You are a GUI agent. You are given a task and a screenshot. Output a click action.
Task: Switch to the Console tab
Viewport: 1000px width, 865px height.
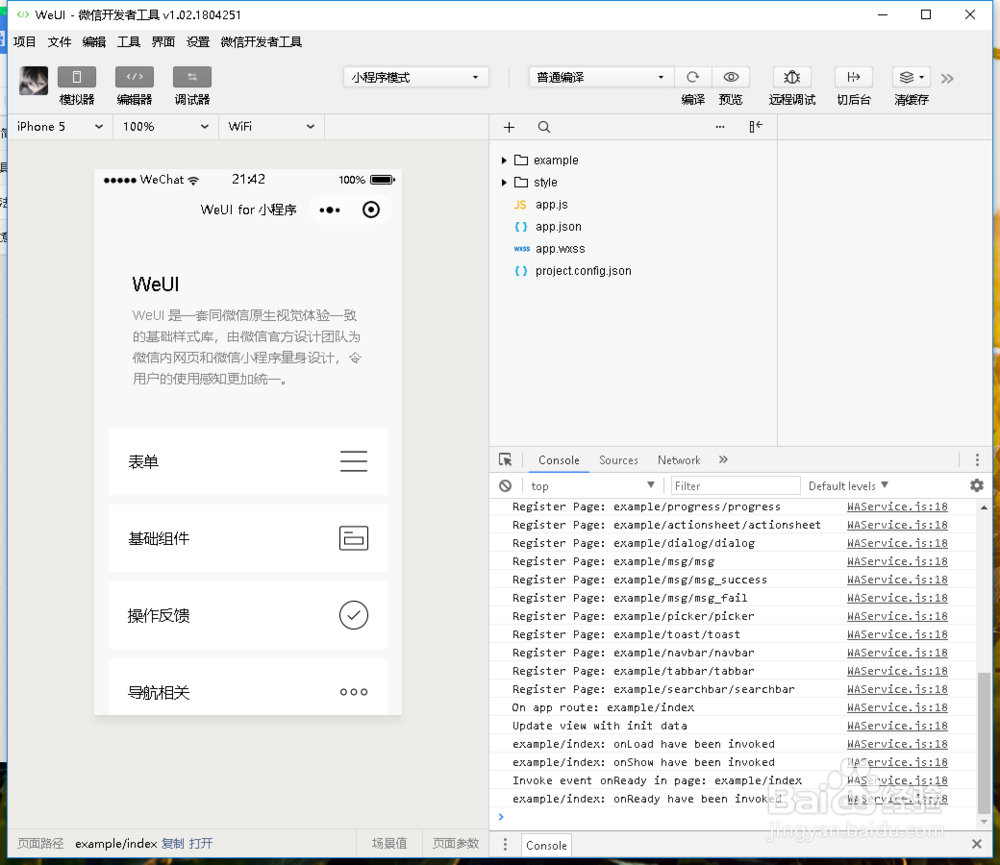coord(559,460)
